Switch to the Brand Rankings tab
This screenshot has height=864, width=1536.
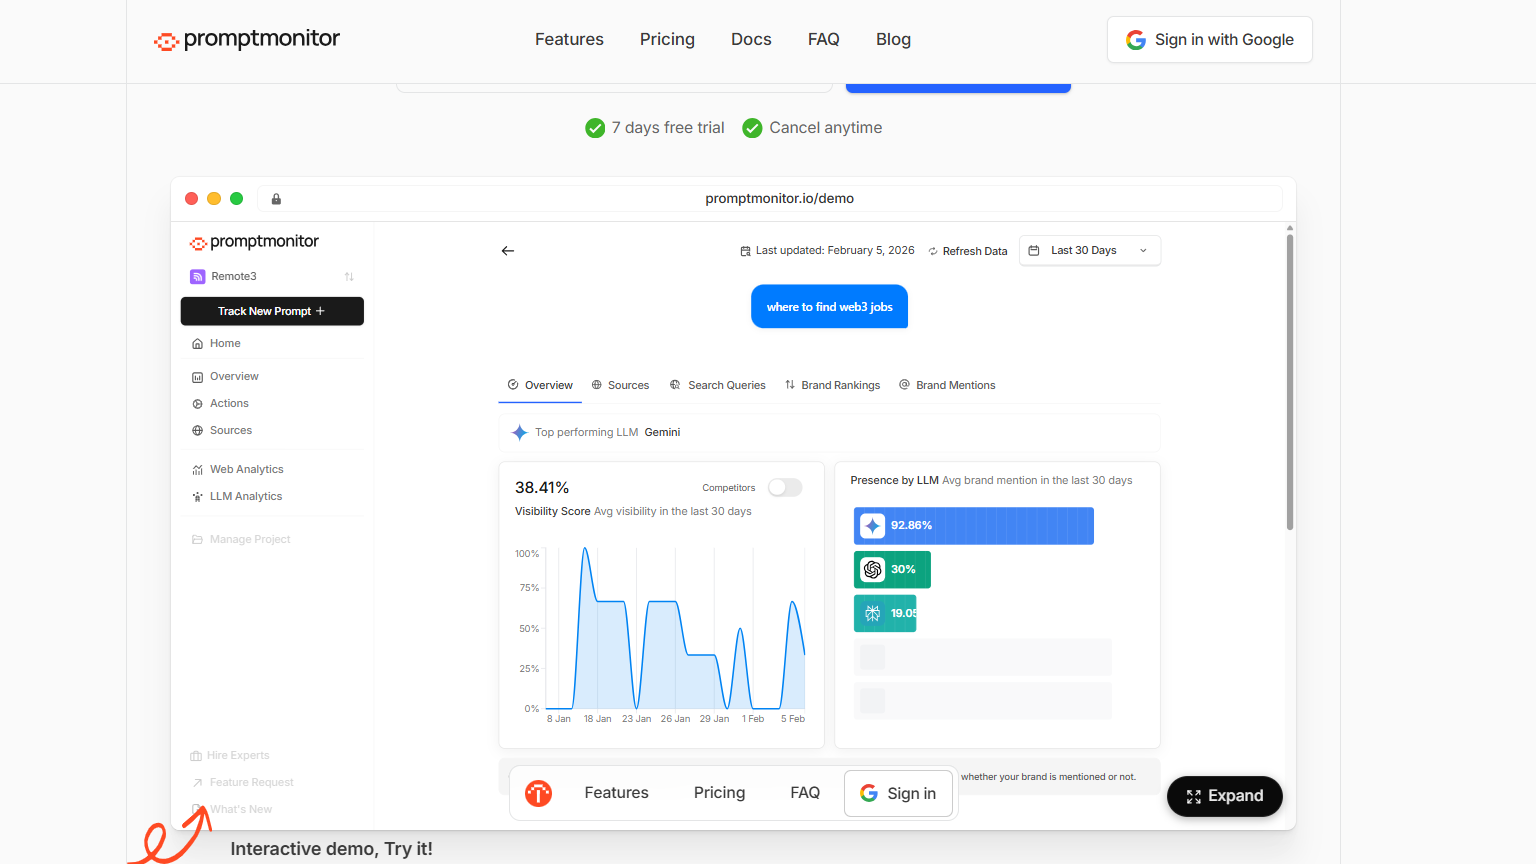(841, 385)
